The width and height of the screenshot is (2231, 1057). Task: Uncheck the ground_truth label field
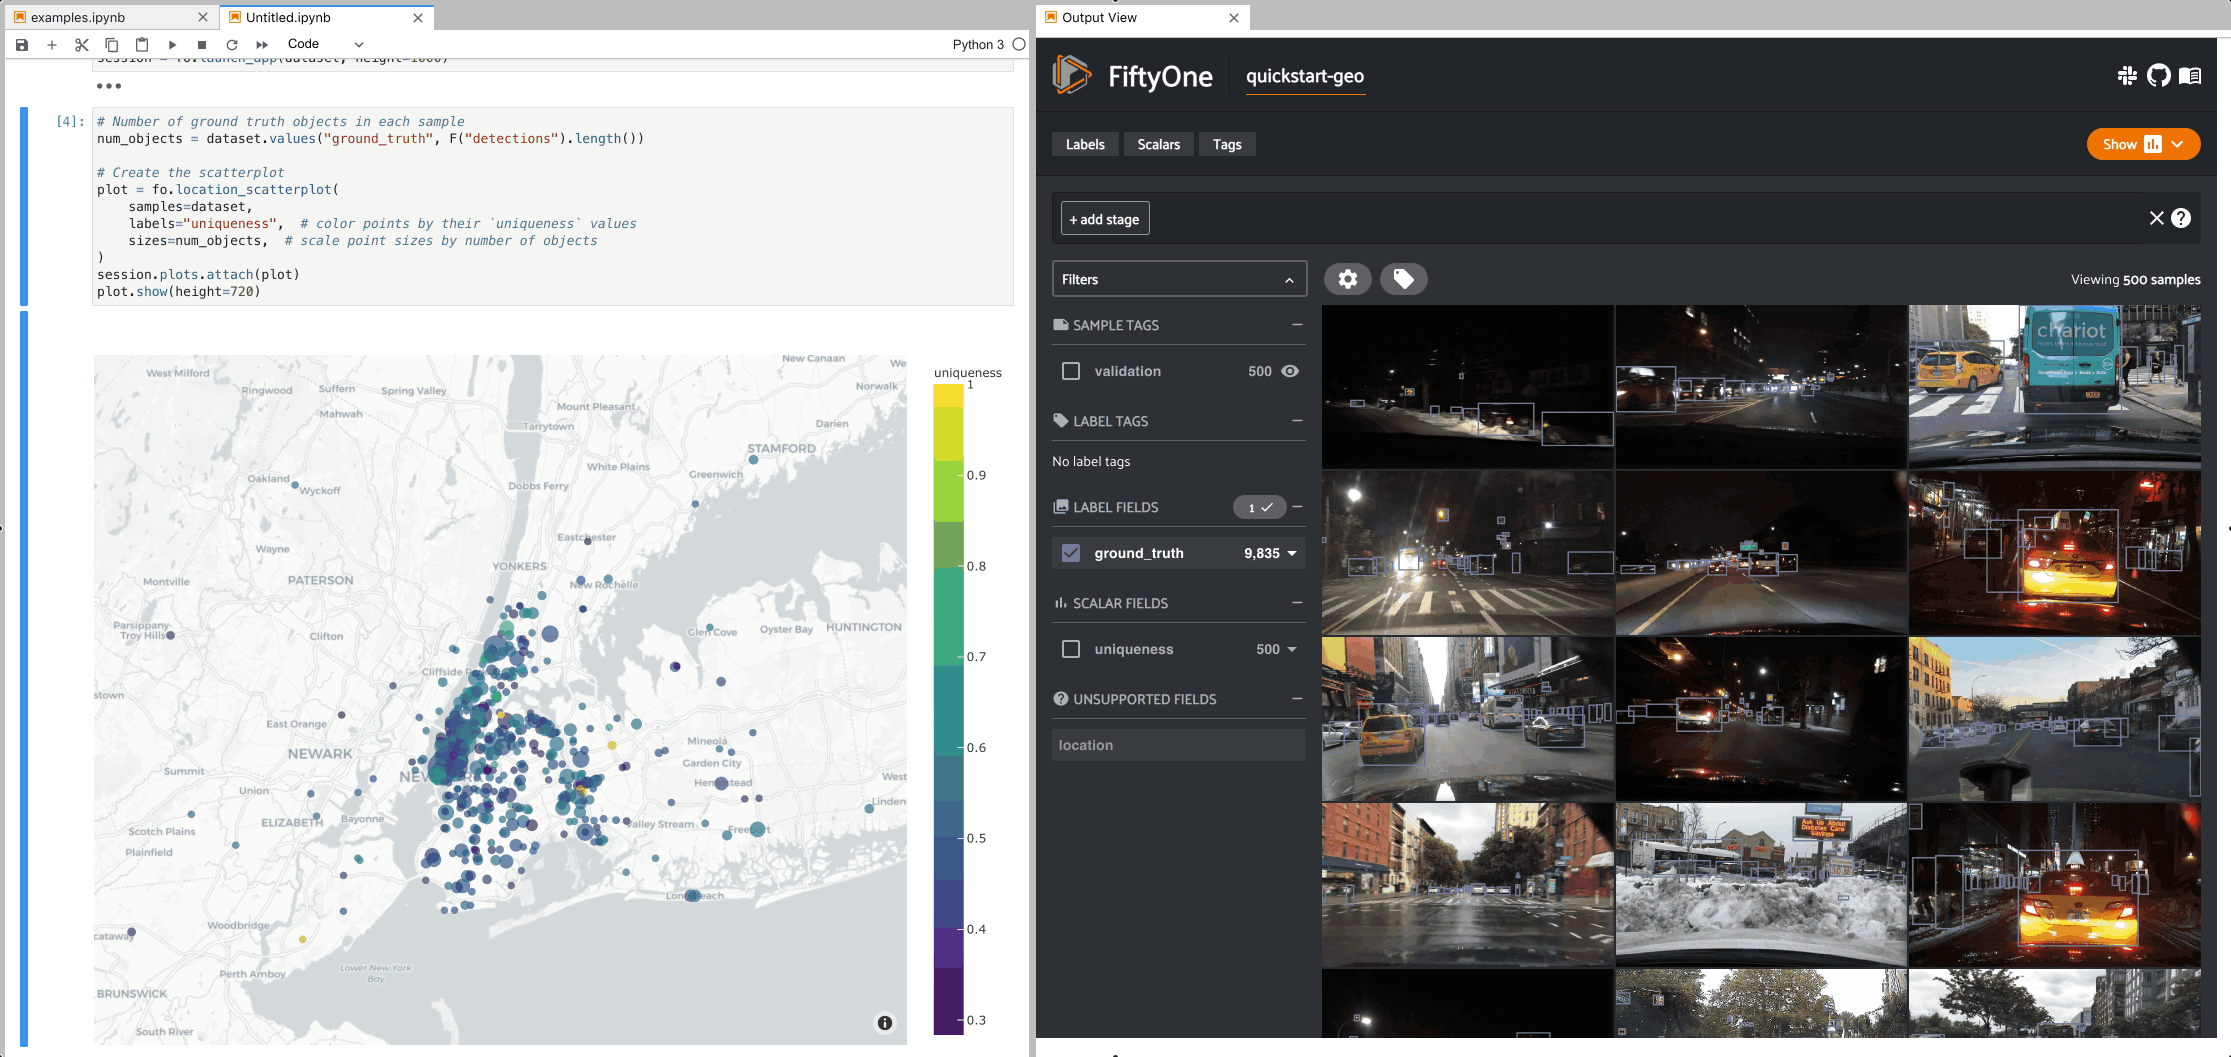1071,553
